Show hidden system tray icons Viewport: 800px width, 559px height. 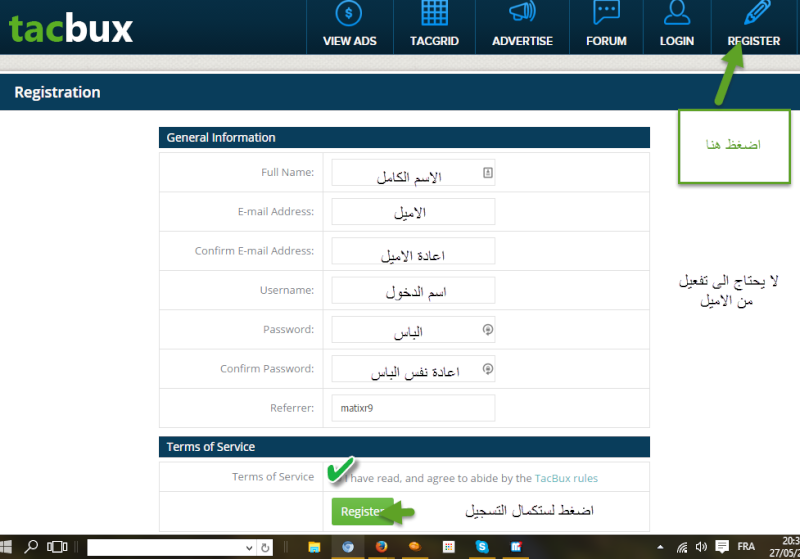[x=660, y=547]
